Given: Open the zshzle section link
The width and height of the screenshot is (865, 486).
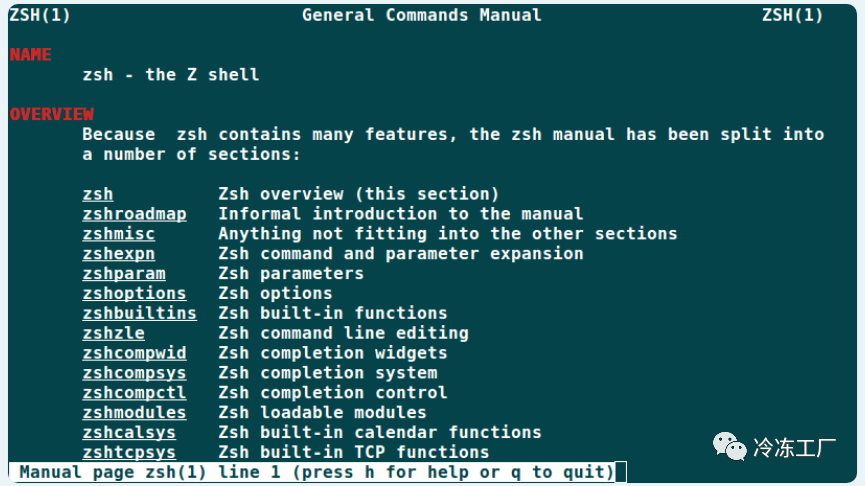Looking at the screenshot, I should pyautogui.click(x=113, y=333).
